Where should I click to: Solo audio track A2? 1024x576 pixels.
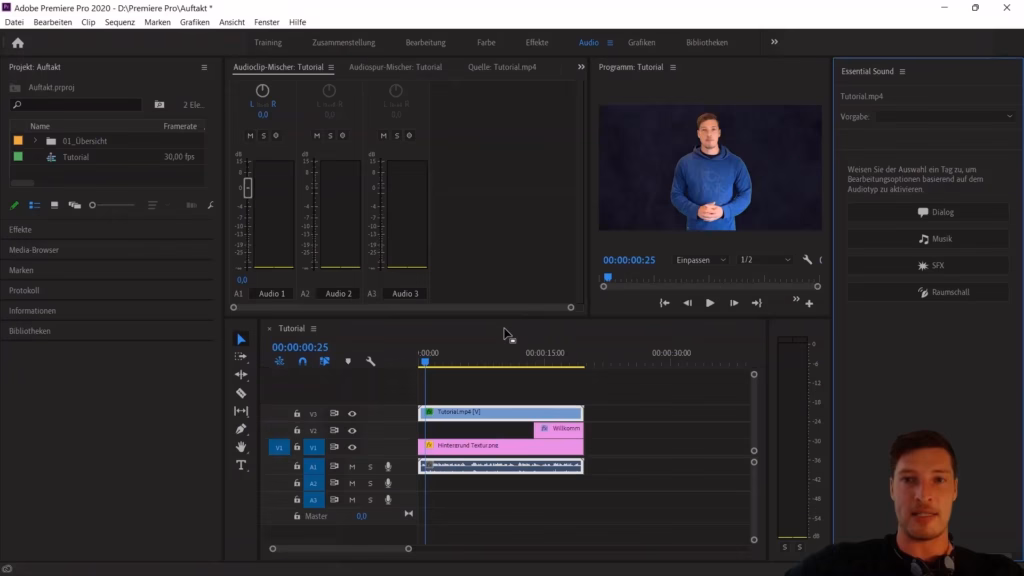tap(371, 483)
